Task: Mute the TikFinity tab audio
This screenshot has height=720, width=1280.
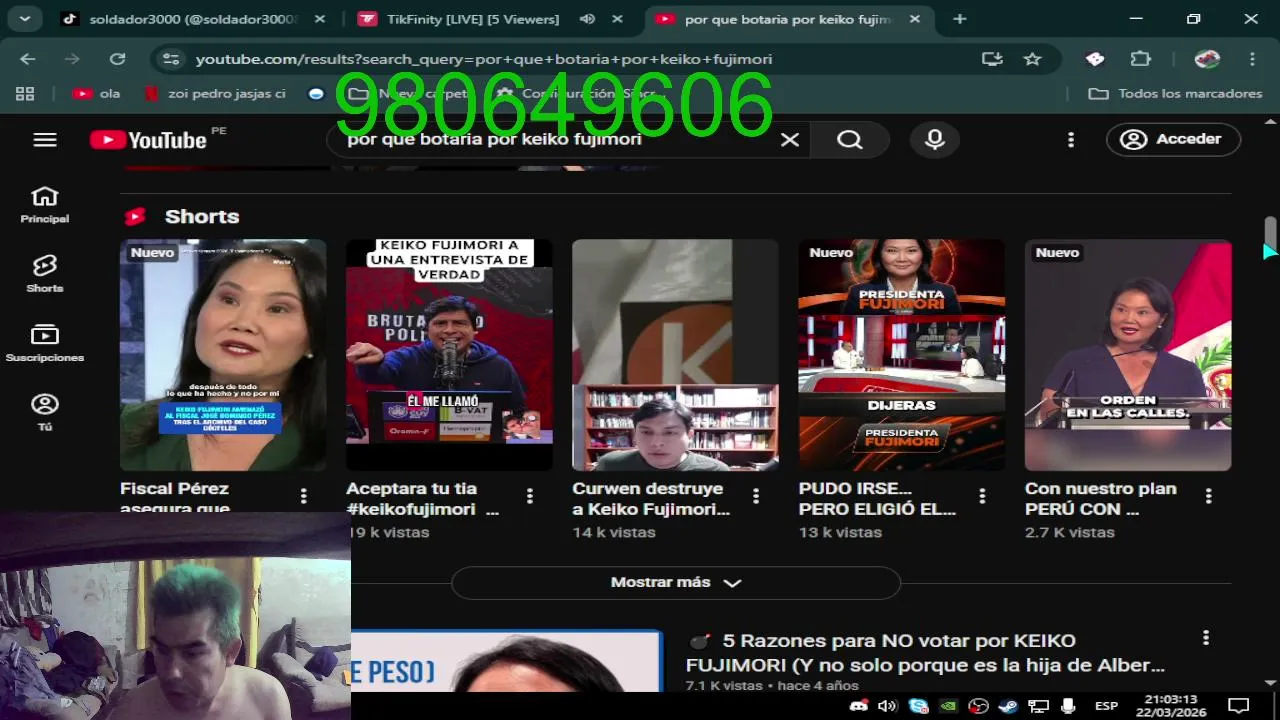Action: coord(587,19)
